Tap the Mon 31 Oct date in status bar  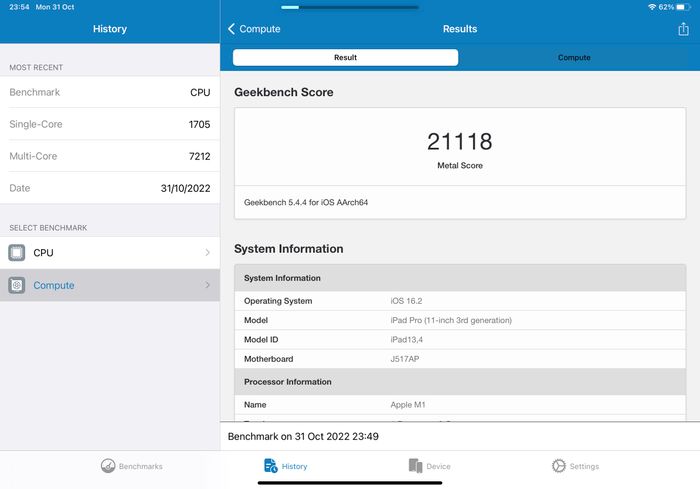click(x=55, y=7)
